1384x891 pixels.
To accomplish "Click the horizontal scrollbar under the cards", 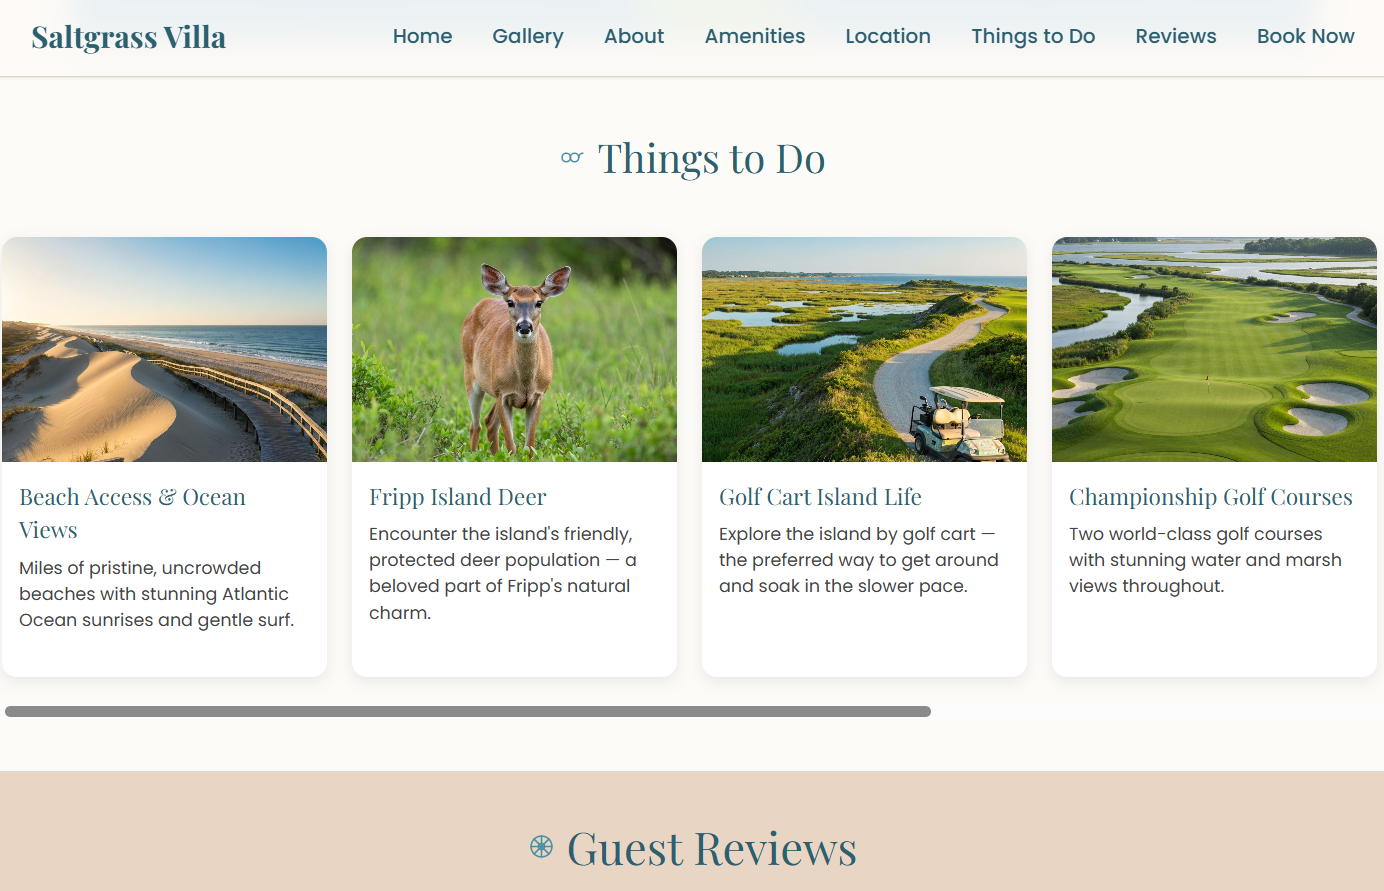I will (468, 712).
